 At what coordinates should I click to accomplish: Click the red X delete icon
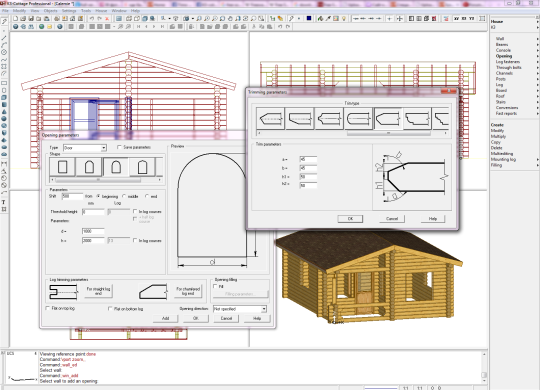[107, 18]
